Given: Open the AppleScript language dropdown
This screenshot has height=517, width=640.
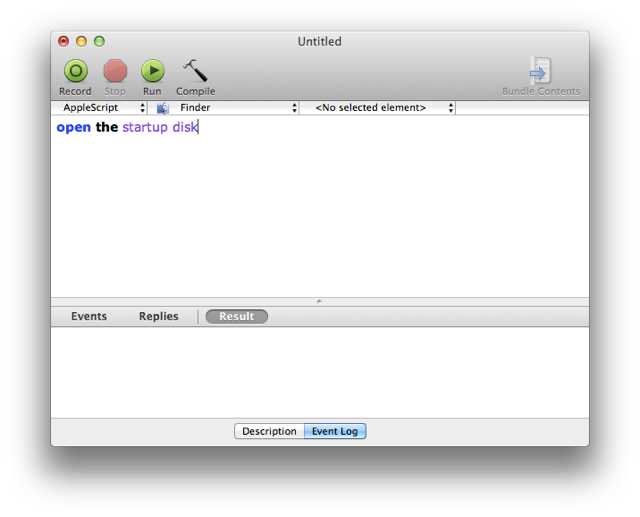Looking at the screenshot, I should (99, 108).
